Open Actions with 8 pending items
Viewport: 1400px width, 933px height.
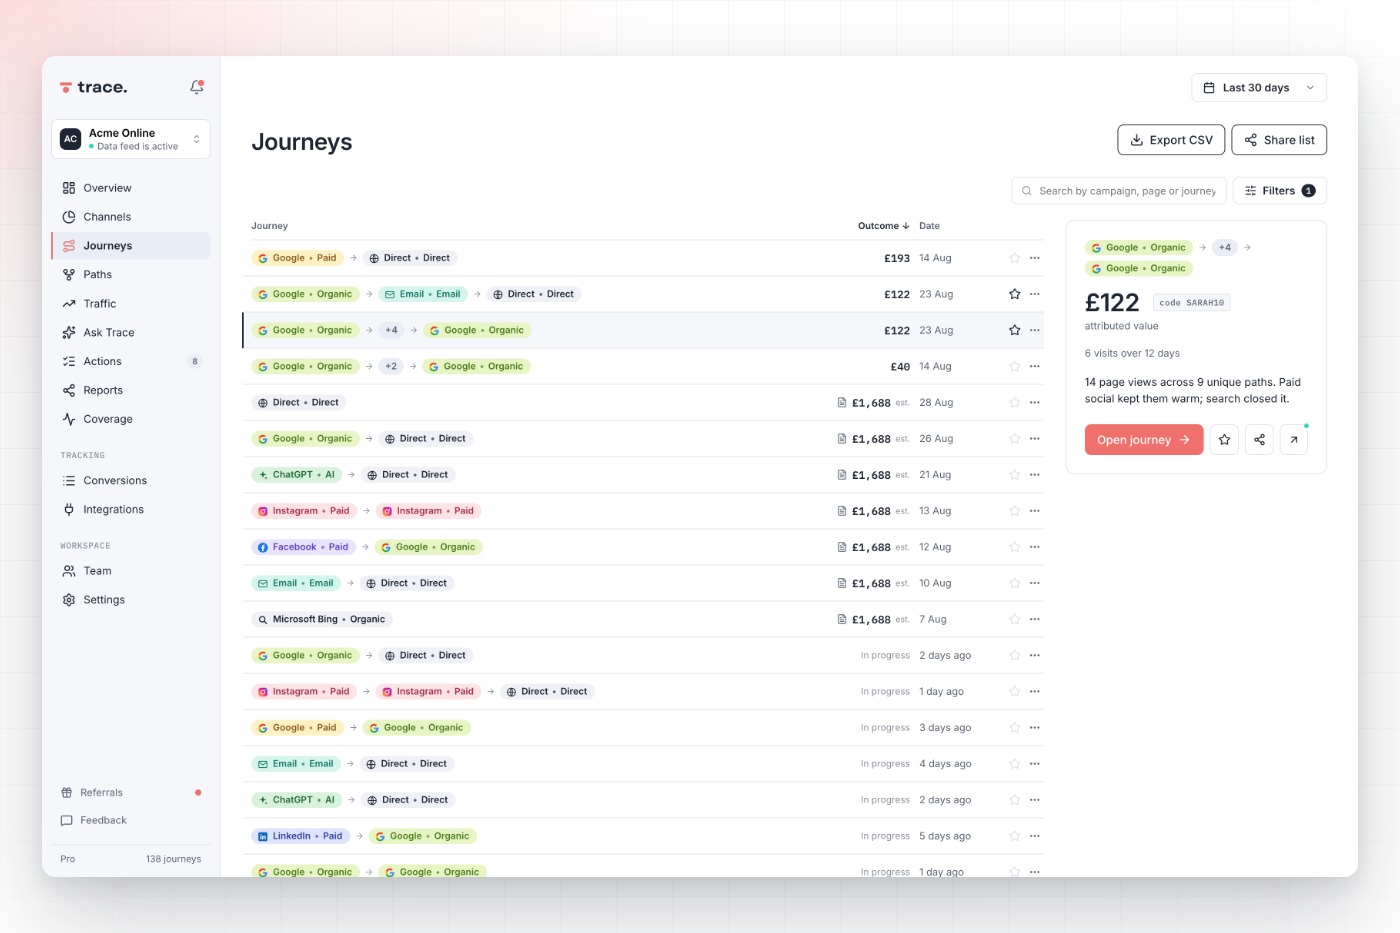131,361
